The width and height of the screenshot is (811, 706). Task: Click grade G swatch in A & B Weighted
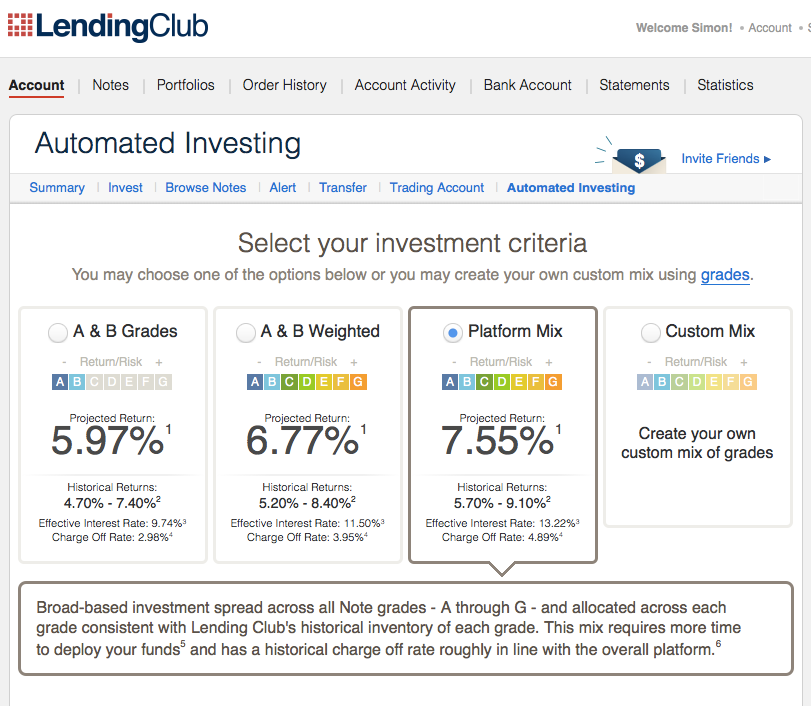(x=359, y=381)
